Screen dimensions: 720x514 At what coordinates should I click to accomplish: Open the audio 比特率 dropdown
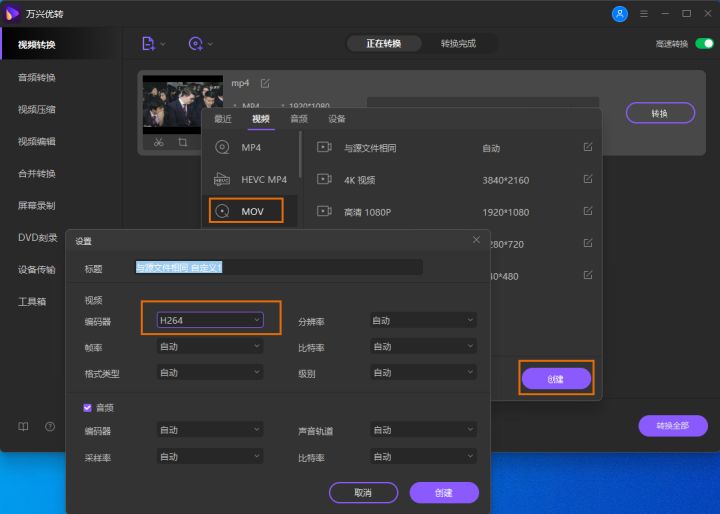pos(423,457)
